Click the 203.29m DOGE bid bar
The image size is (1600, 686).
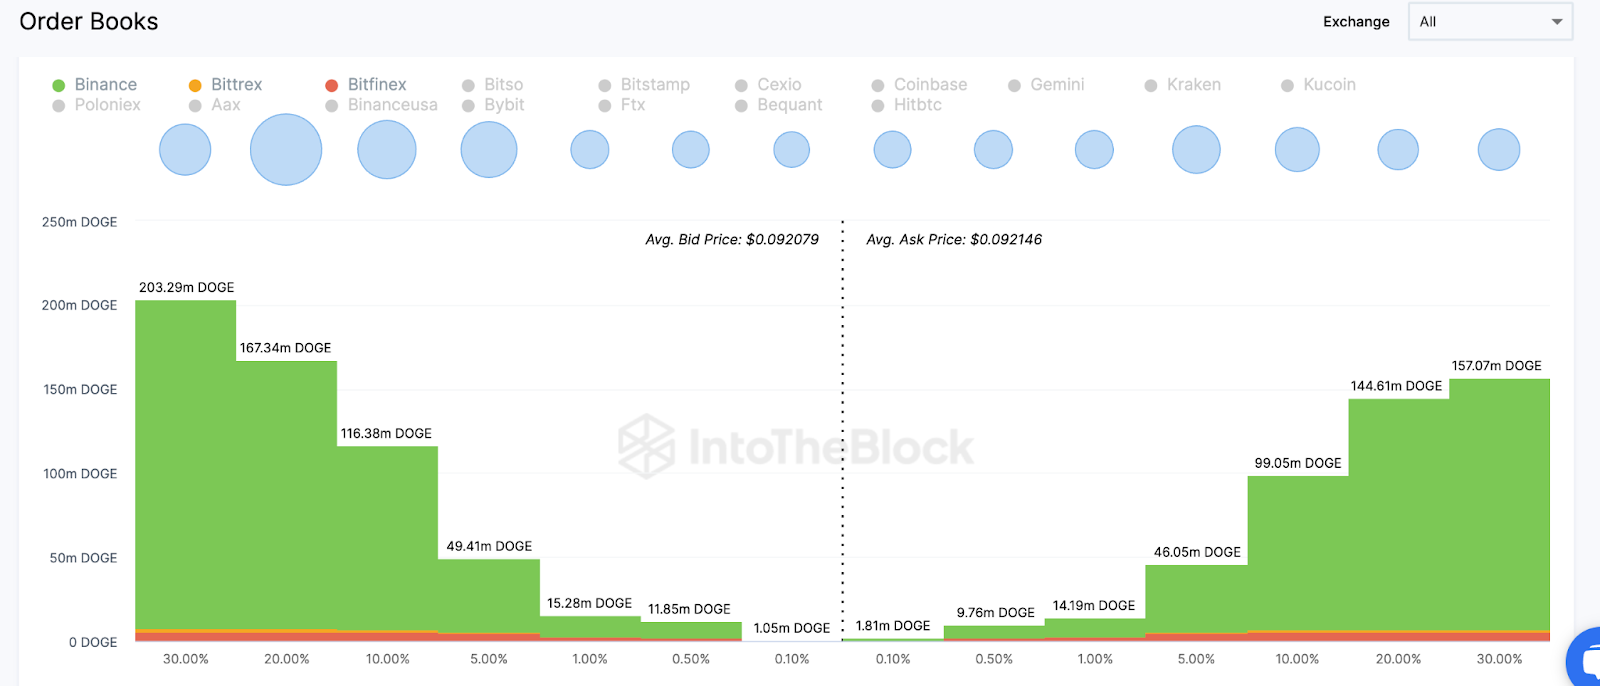point(186,460)
